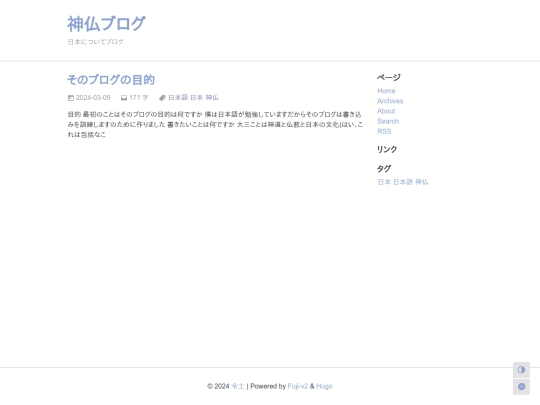
Task: Open the post そのブログの目的
Action: 111,80
